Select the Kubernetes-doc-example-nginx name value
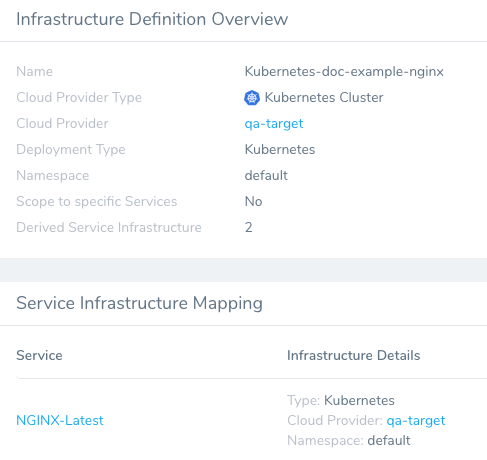487x460 pixels. point(344,72)
